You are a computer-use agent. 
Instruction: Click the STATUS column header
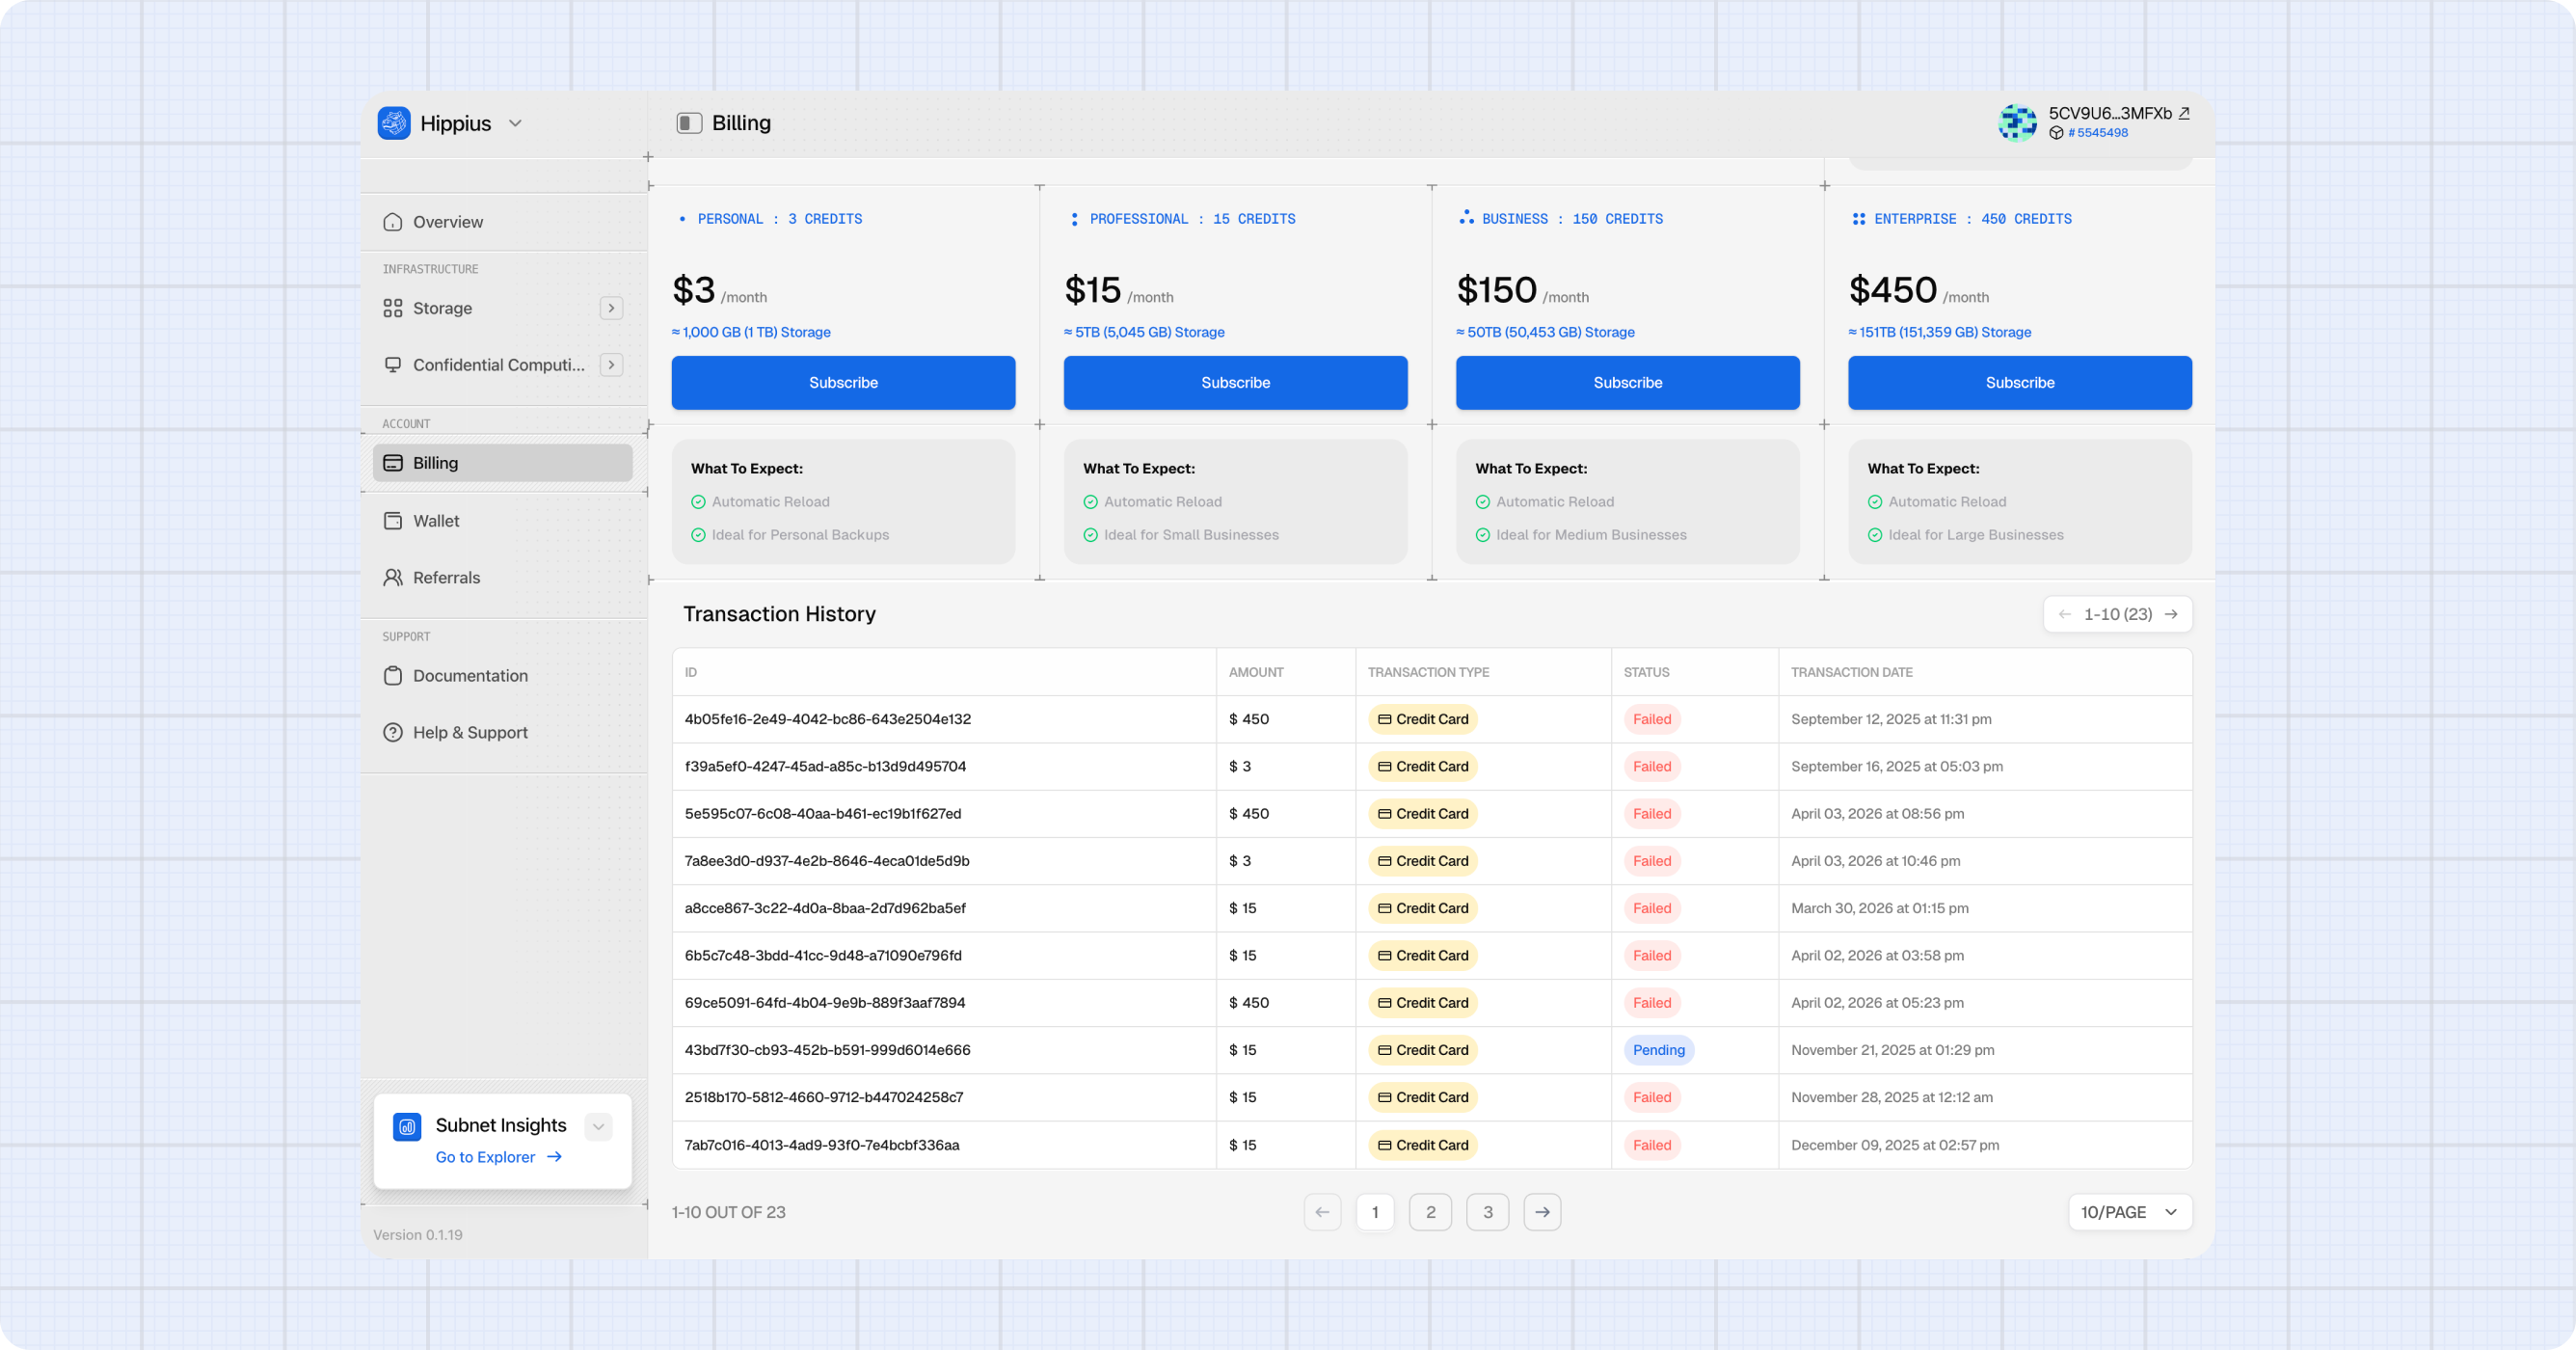1646,673
